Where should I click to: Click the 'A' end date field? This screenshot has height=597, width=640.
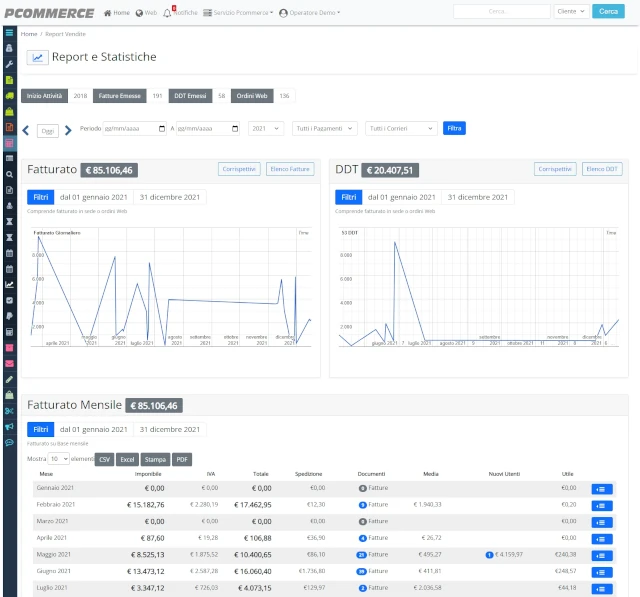[x=208, y=129]
